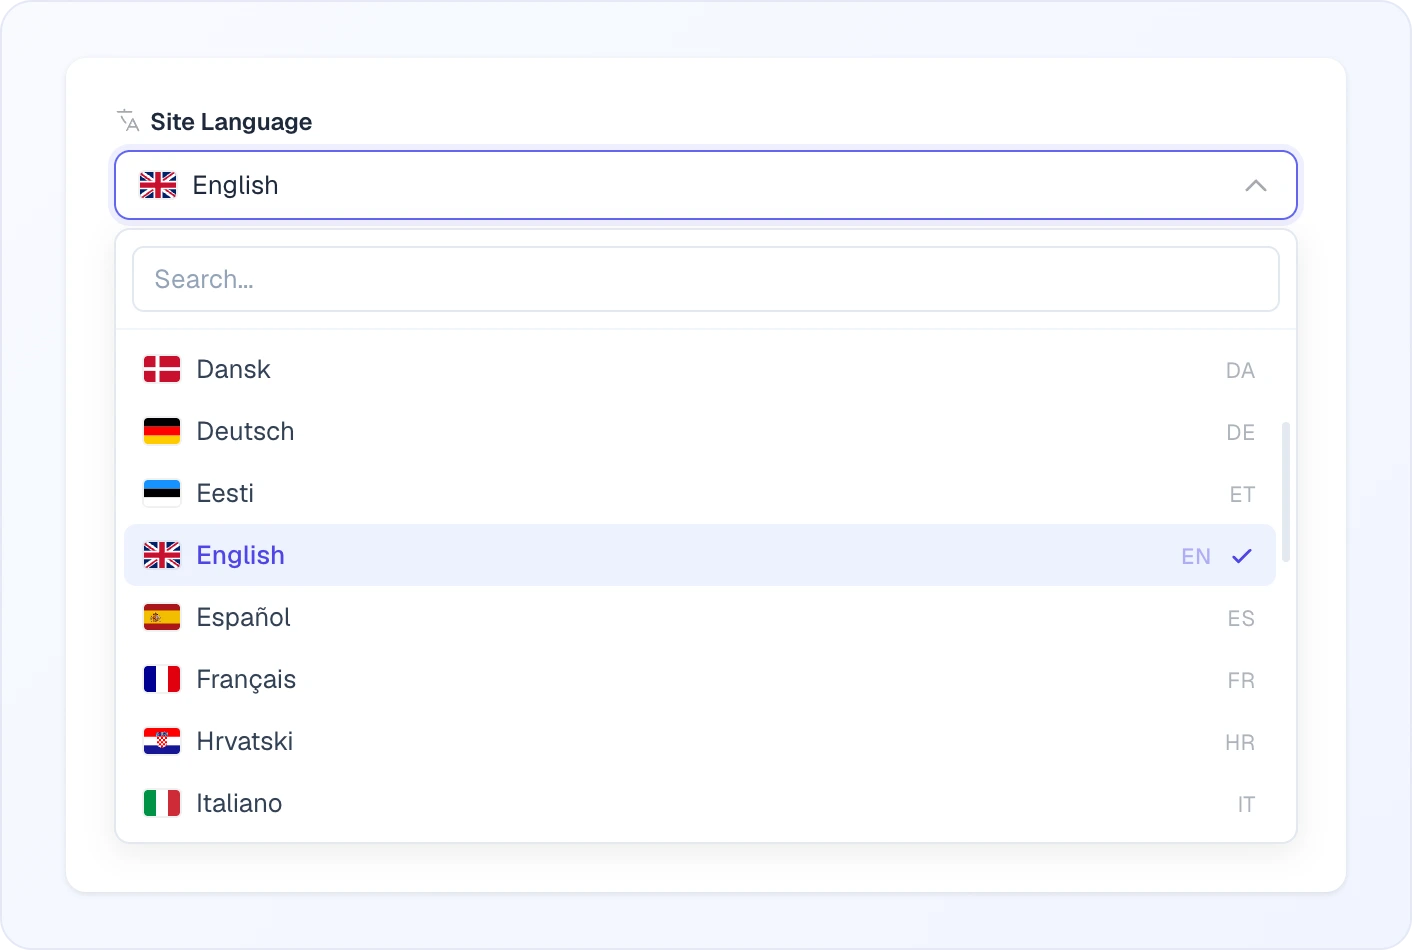The image size is (1412, 950).
Task: Pick Italiano from the dropdown list
Action: (x=700, y=804)
